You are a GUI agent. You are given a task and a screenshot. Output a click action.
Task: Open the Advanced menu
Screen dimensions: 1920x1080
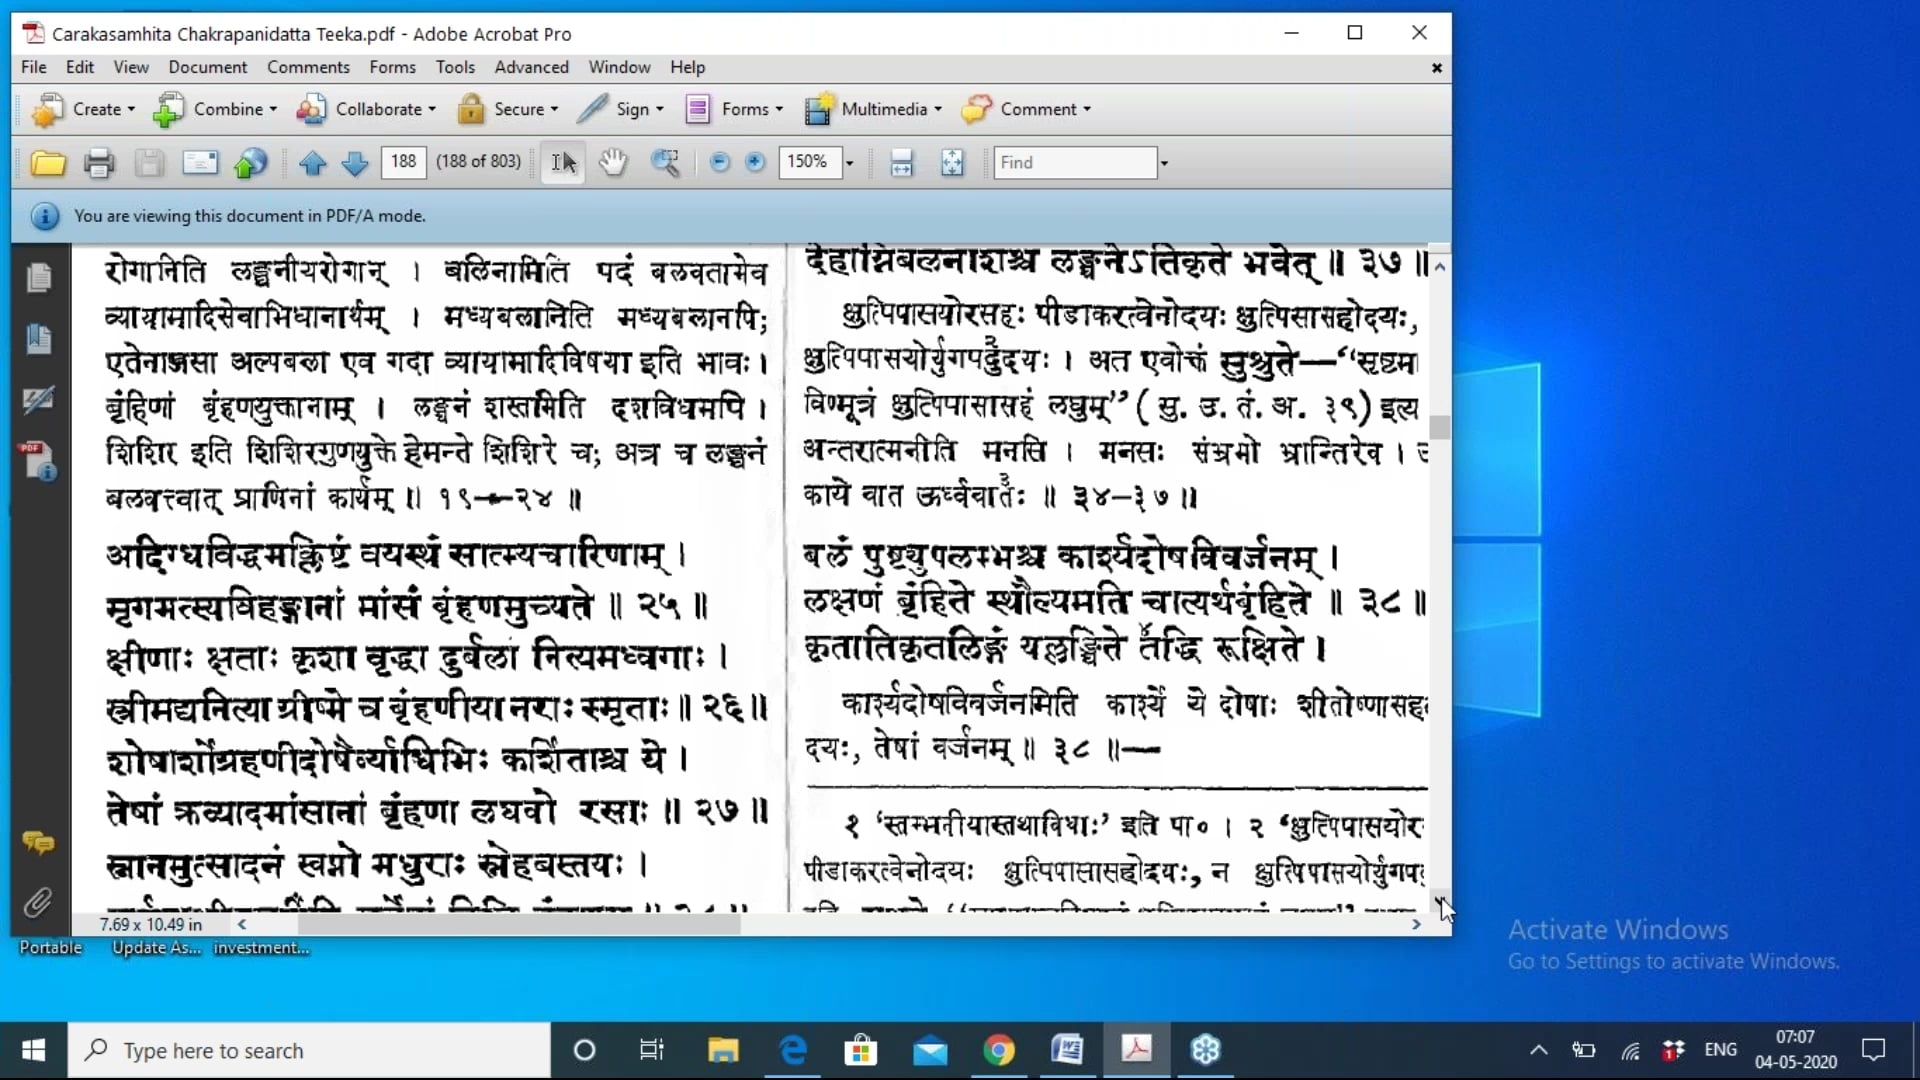531,67
